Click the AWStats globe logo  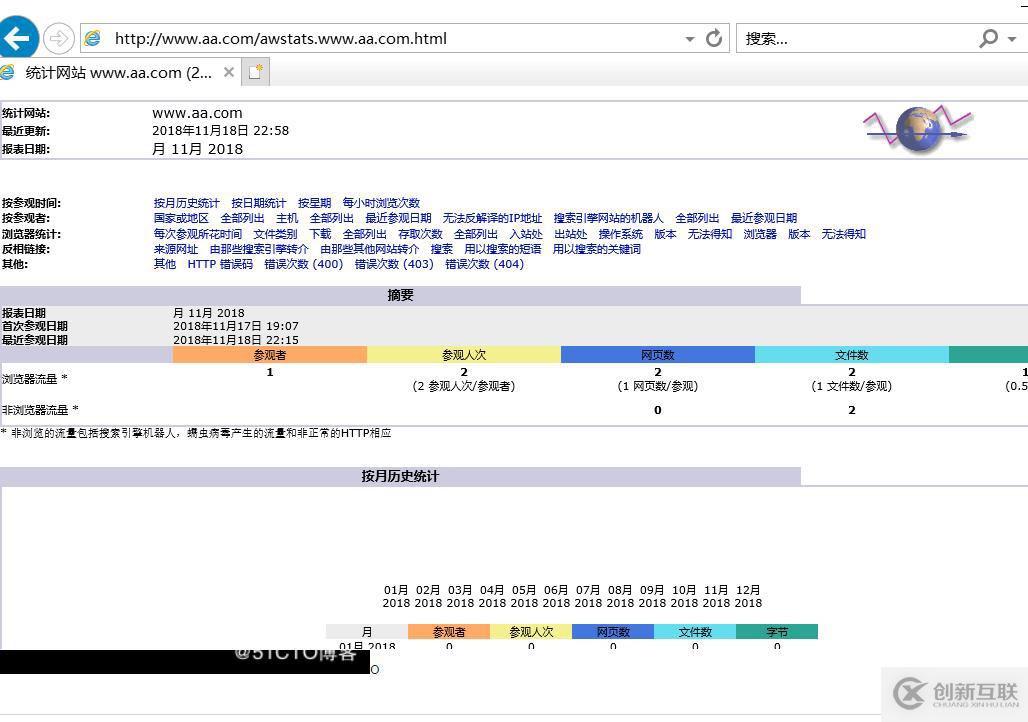tap(917, 129)
